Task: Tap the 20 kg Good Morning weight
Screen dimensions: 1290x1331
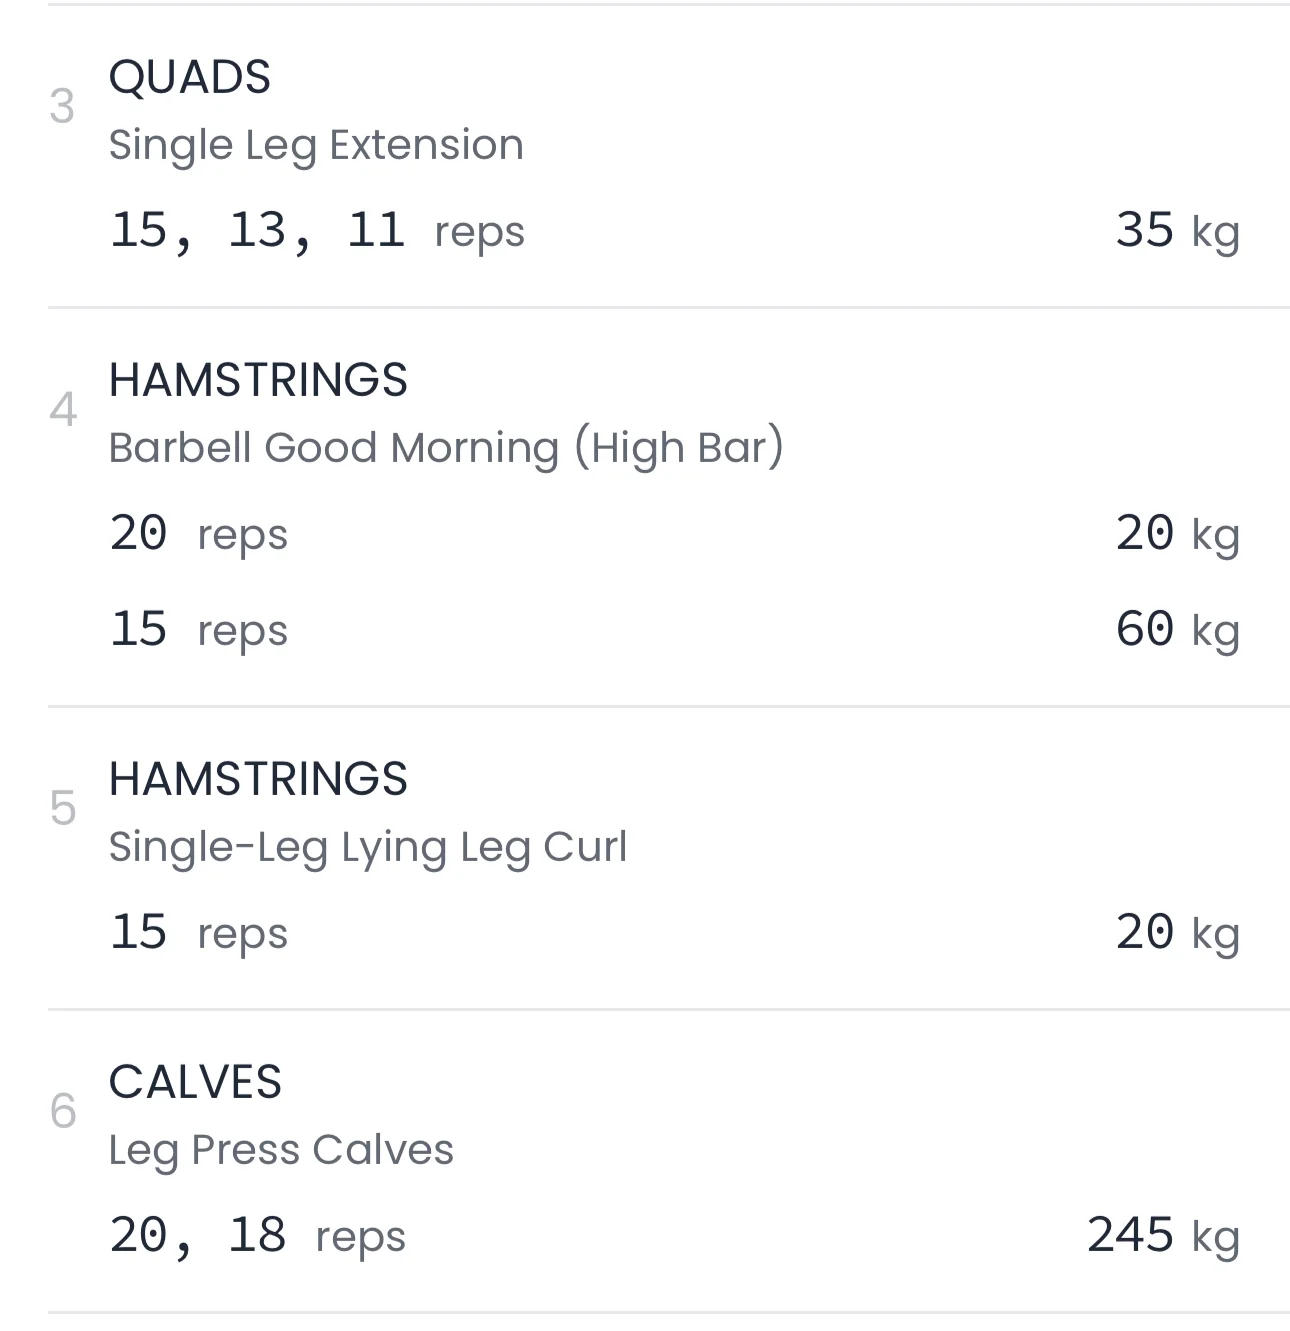Action: [x=1177, y=534]
